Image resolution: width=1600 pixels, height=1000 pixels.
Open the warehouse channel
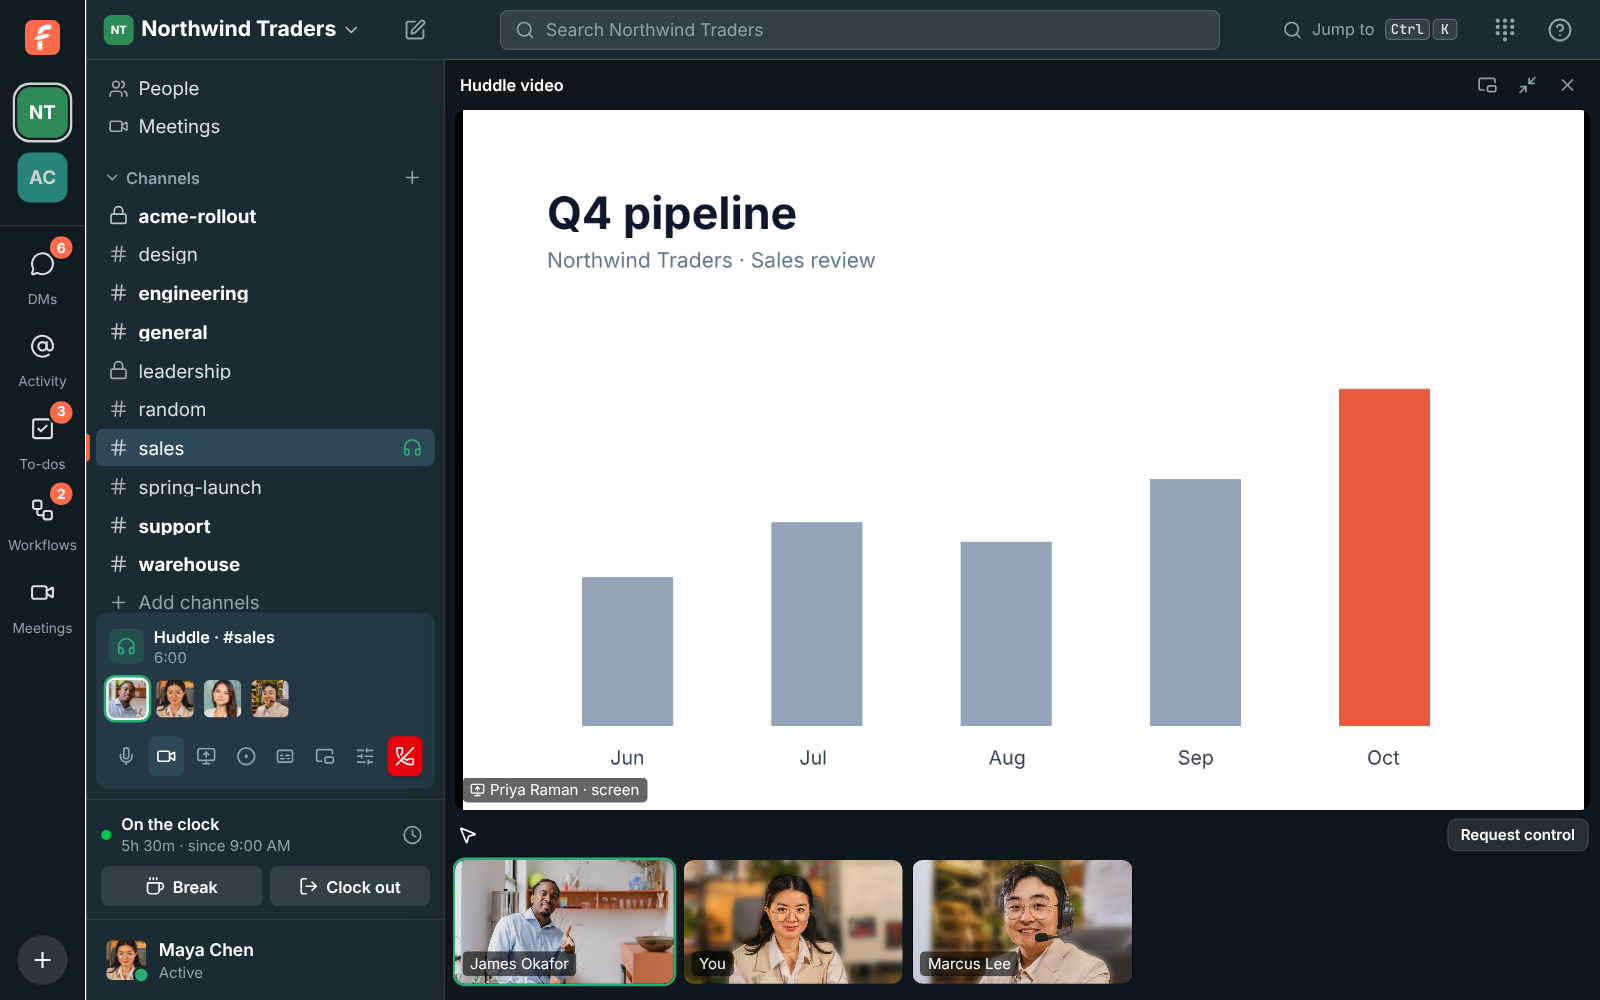point(265,564)
